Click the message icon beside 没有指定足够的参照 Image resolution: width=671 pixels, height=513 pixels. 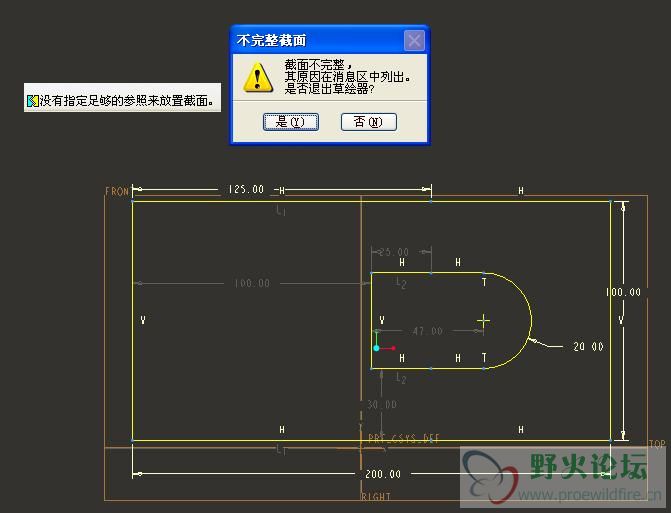pyautogui.click(x=33, y=101)
